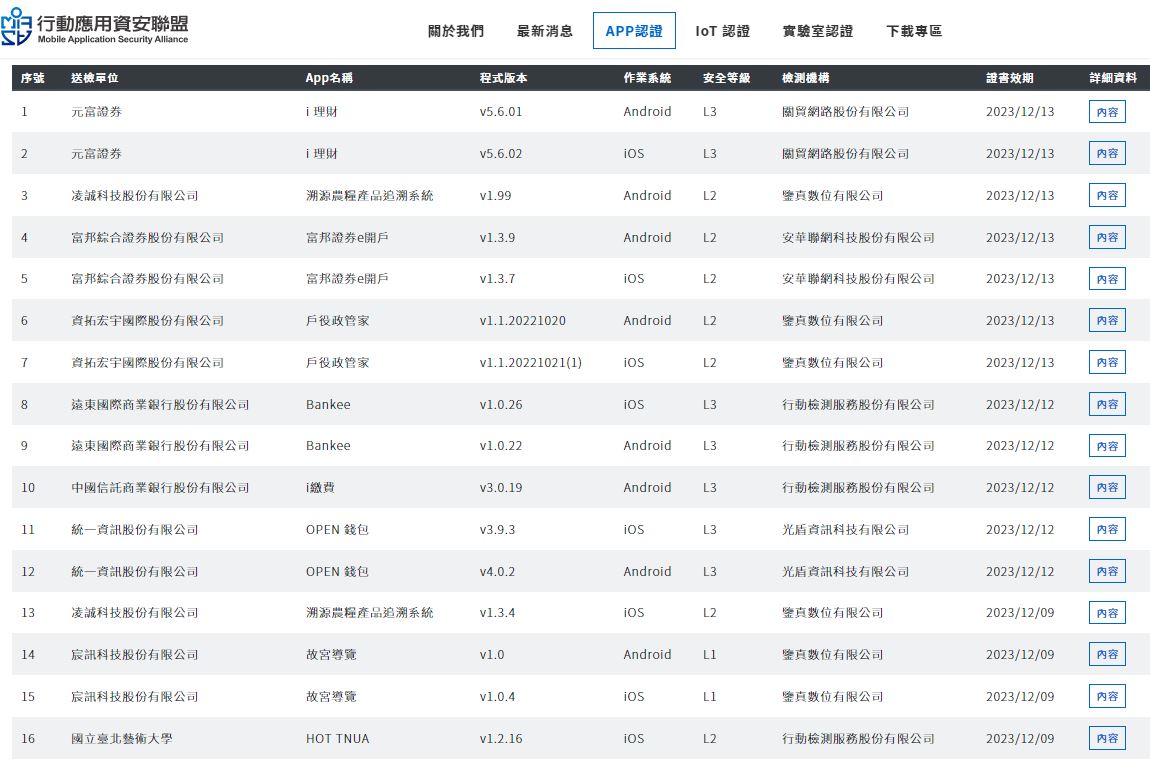Click the 作業系統 column header
The width and height of the screenshot is (1150, 765).
tap(647, 78)
